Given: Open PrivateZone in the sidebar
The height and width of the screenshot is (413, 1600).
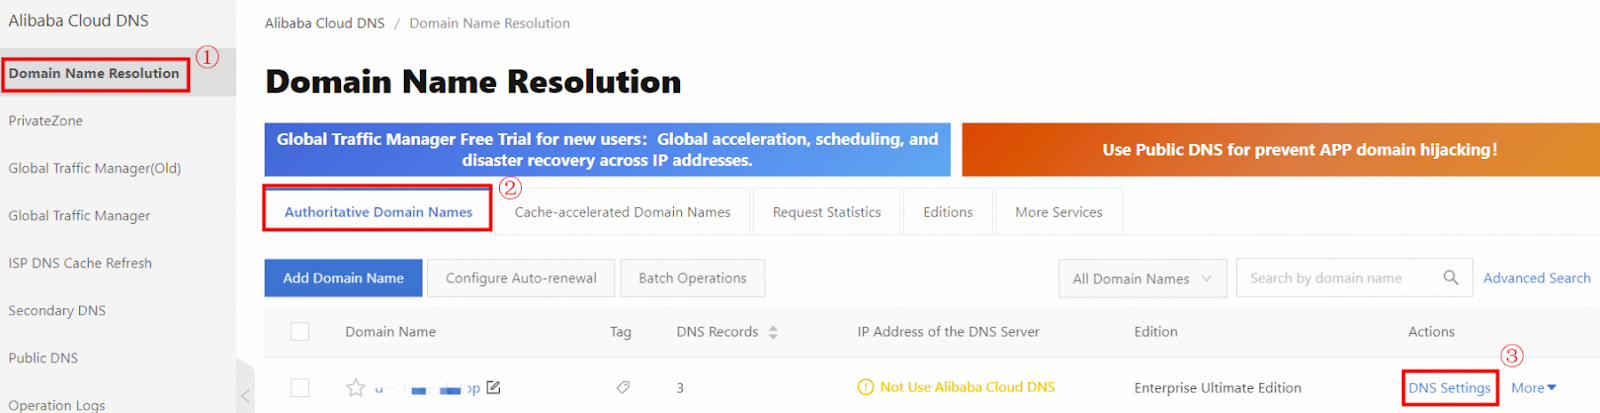Looking at the screenshot, I should point(46,121).
